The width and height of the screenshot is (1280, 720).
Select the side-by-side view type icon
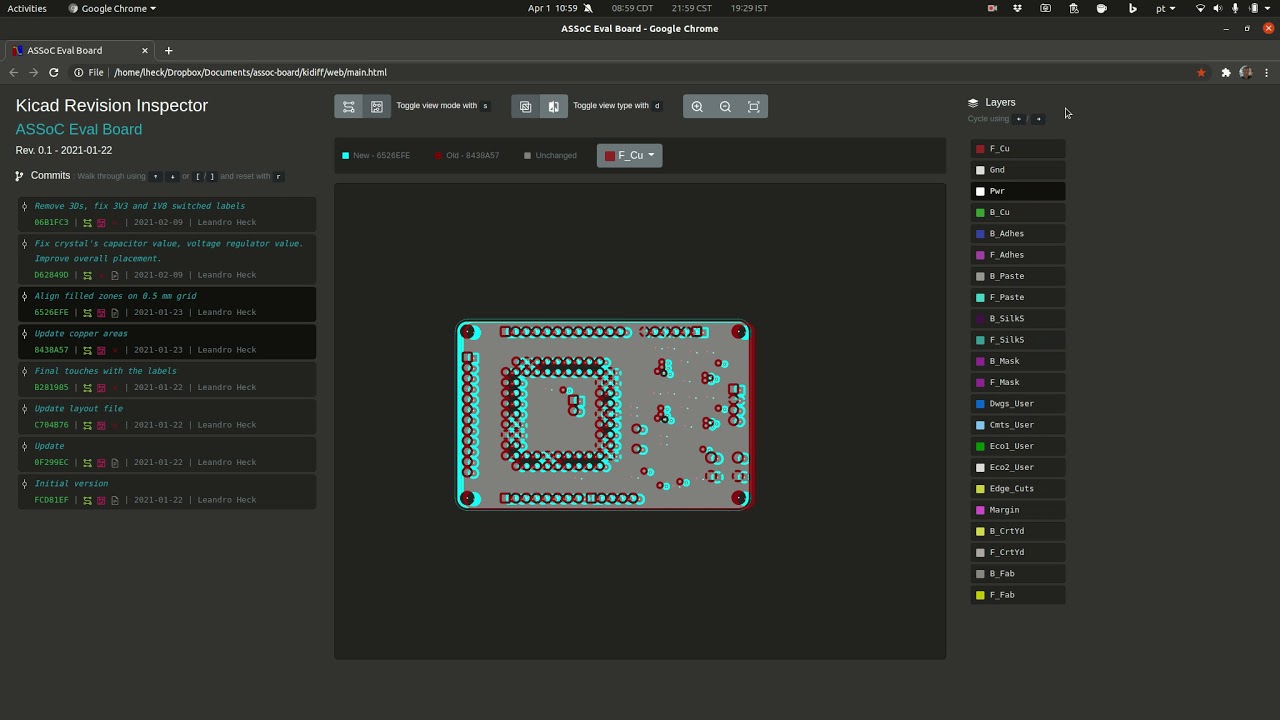click(x=553, y=106)
